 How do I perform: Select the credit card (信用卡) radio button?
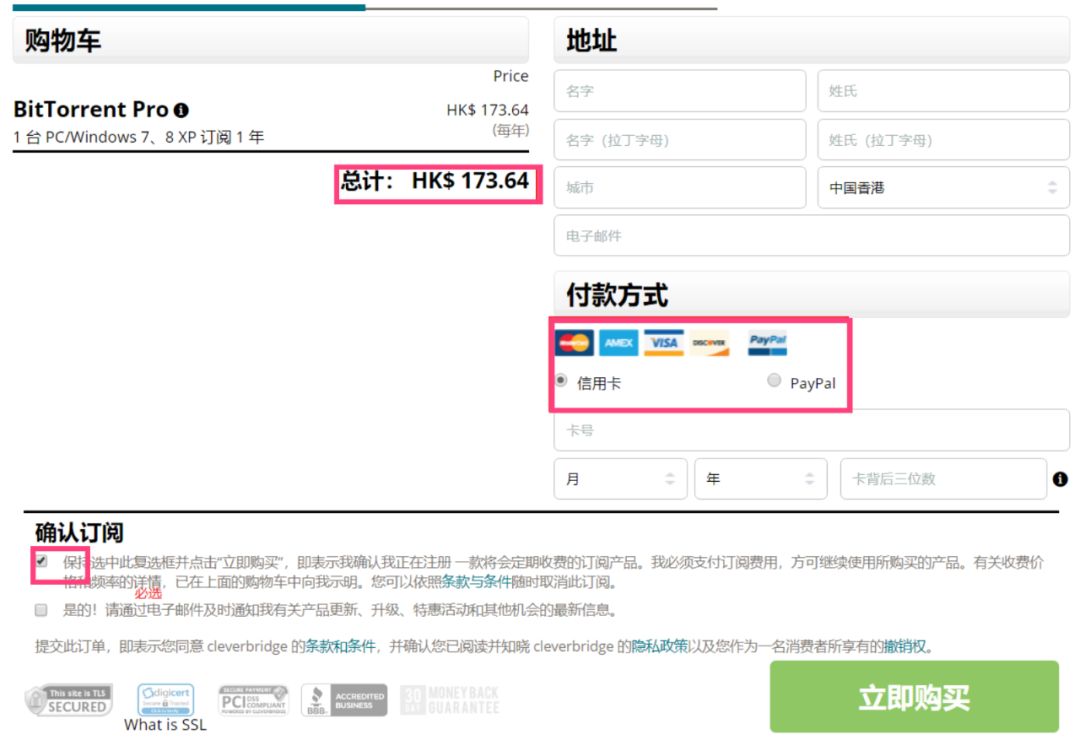pyautogui.click(x=561, y=380)
